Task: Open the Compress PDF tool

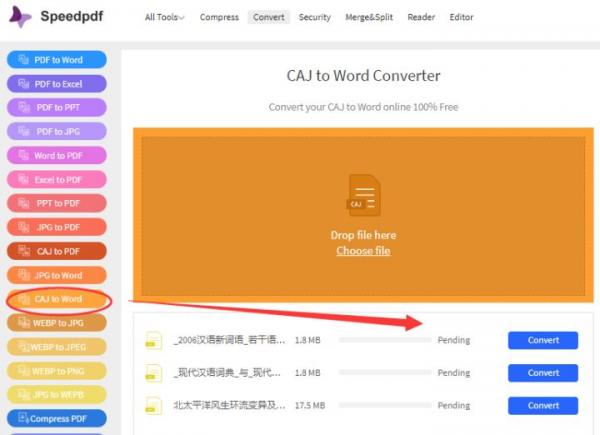Action: click(57, 419)
